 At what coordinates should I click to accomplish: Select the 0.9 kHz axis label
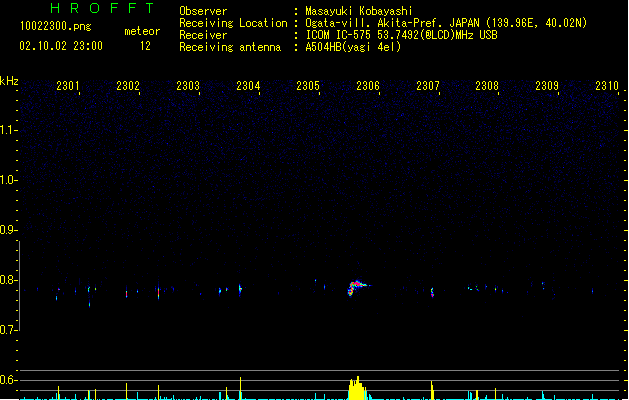pos(8,229)
